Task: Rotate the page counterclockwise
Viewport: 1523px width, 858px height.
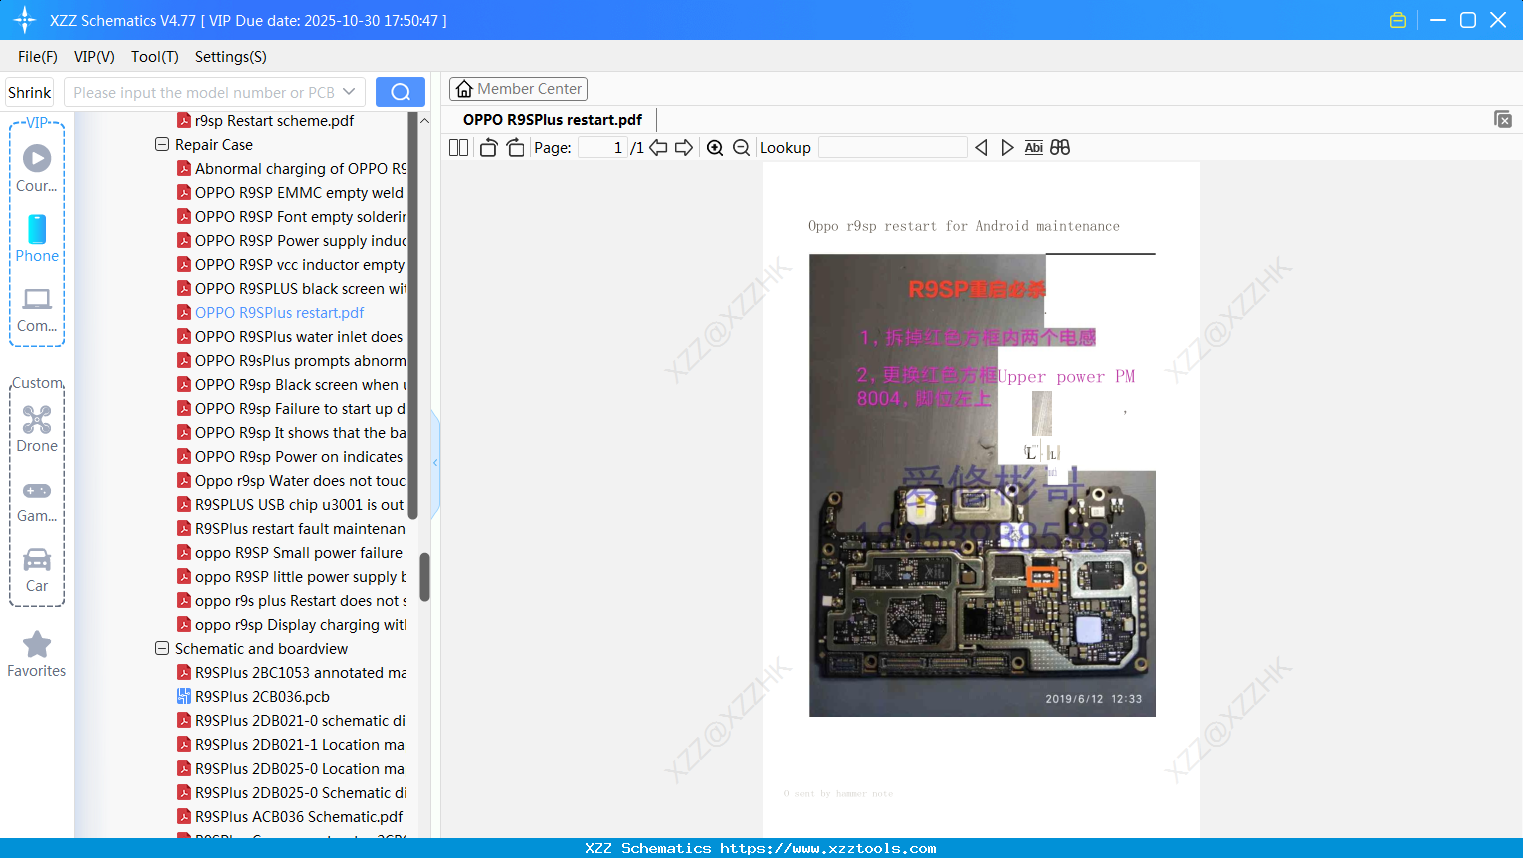Action: 488,148
